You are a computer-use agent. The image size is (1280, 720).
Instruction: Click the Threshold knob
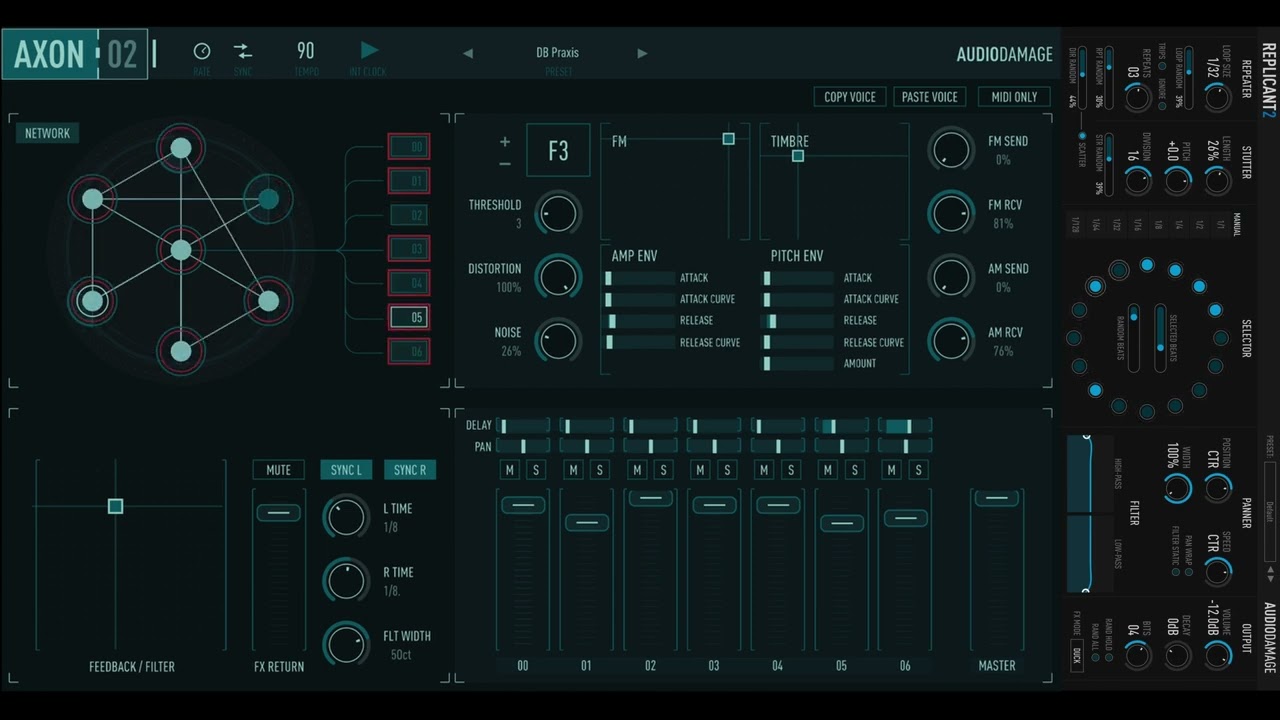click(558, 213)
